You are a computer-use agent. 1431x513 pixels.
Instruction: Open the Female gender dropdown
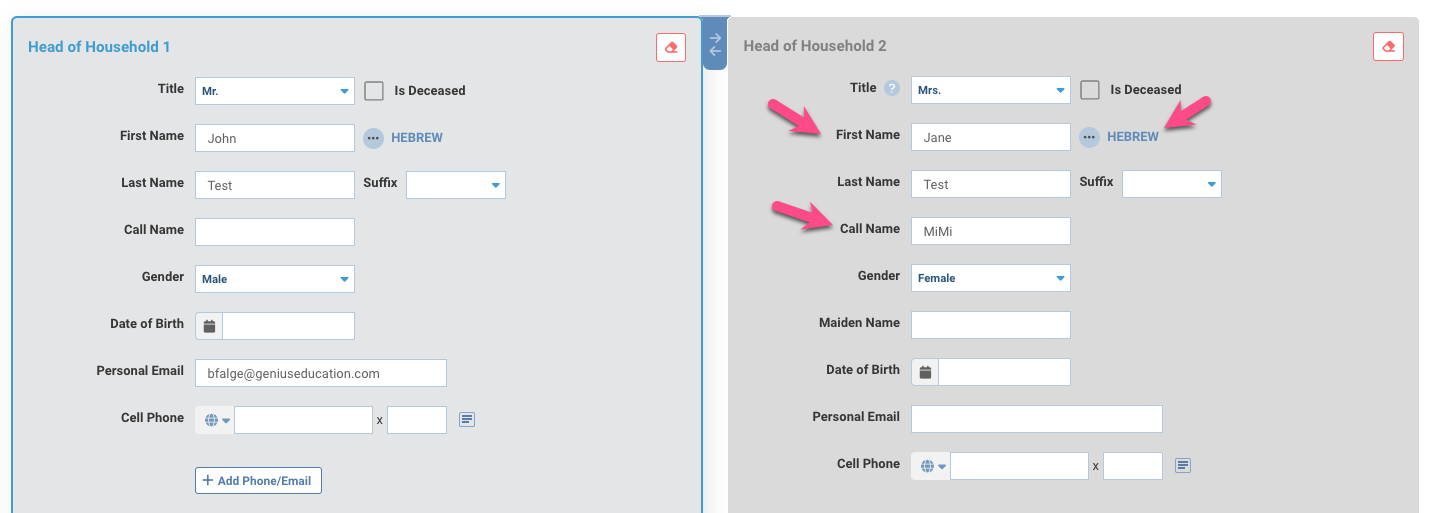[991, 278]
